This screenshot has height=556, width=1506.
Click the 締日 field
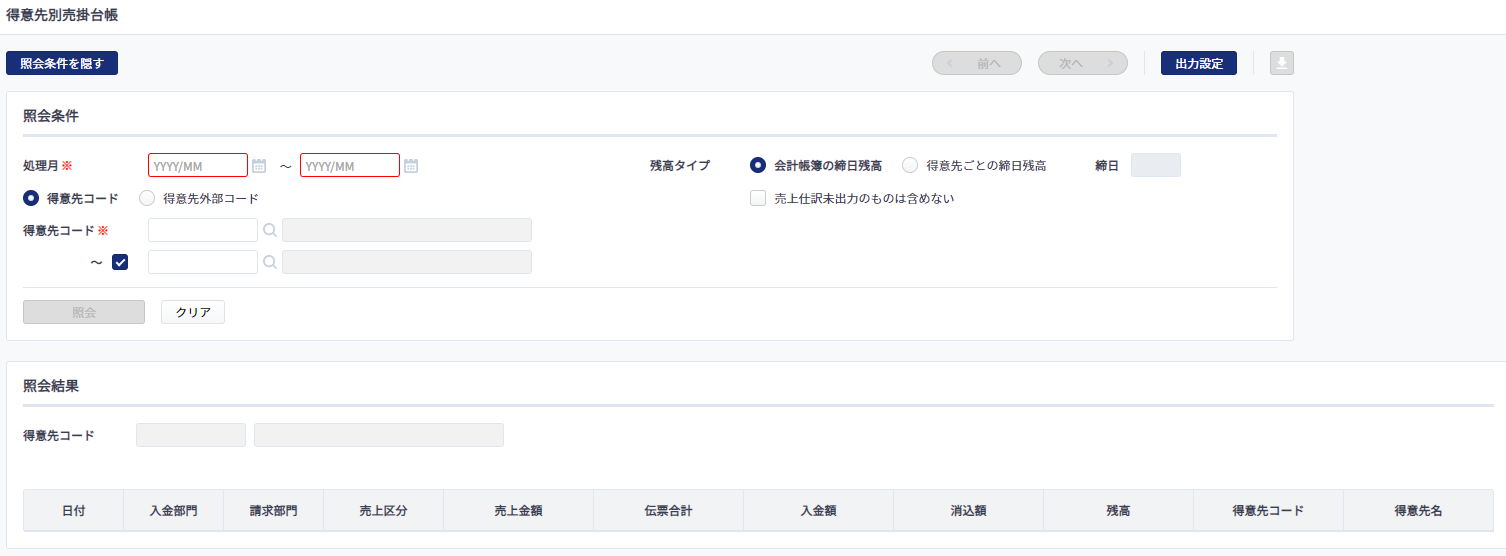(x=1156, y=165)
